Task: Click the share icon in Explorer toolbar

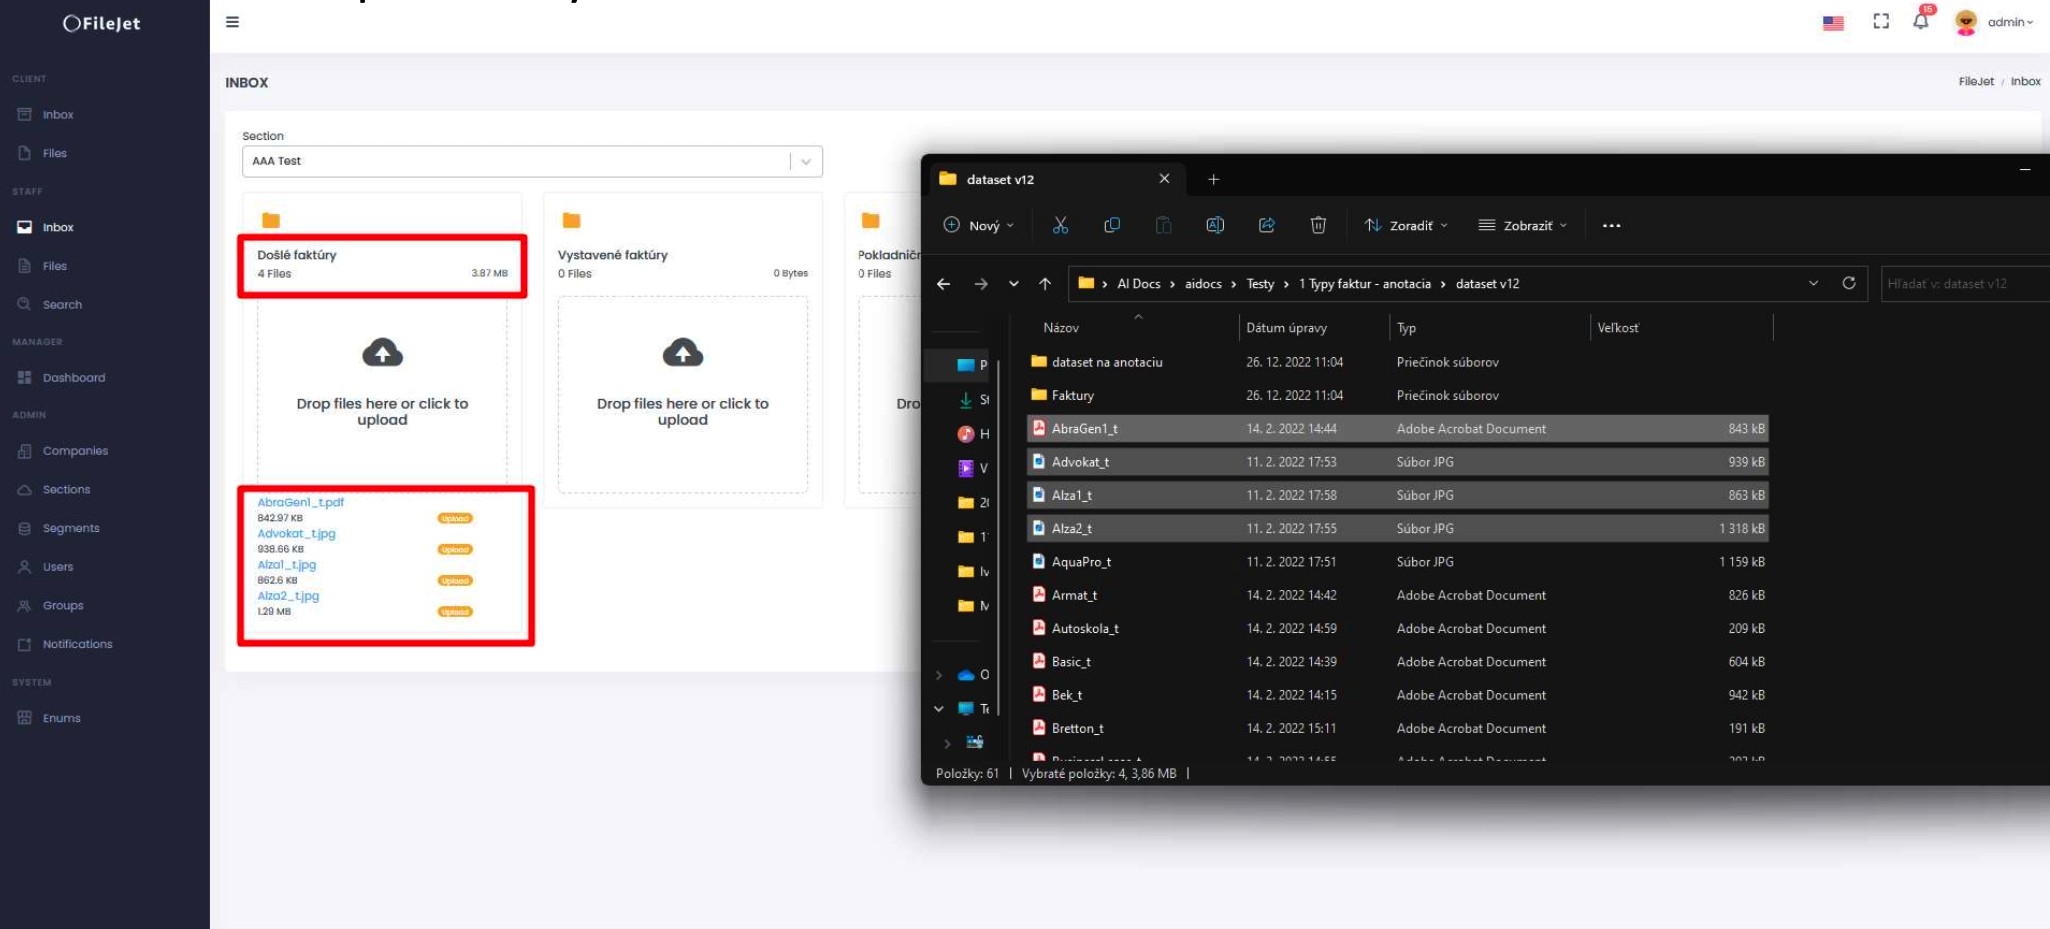Action: coord(1266,225)
